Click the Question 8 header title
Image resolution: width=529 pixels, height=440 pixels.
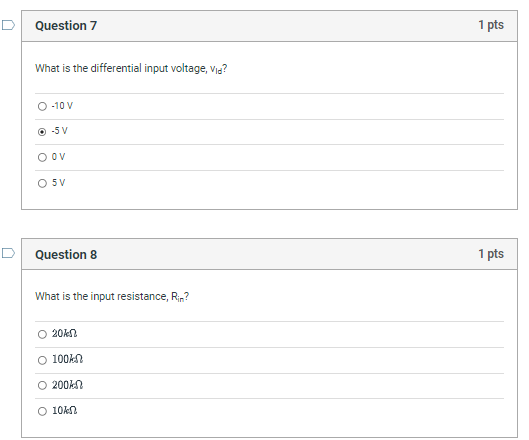pos(66,254)
